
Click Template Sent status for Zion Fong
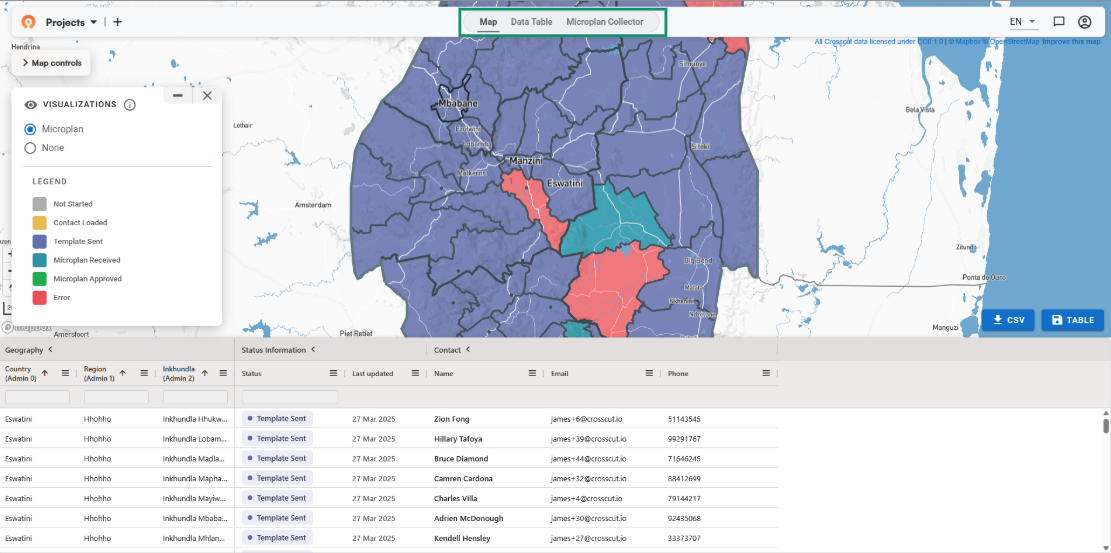277,419
